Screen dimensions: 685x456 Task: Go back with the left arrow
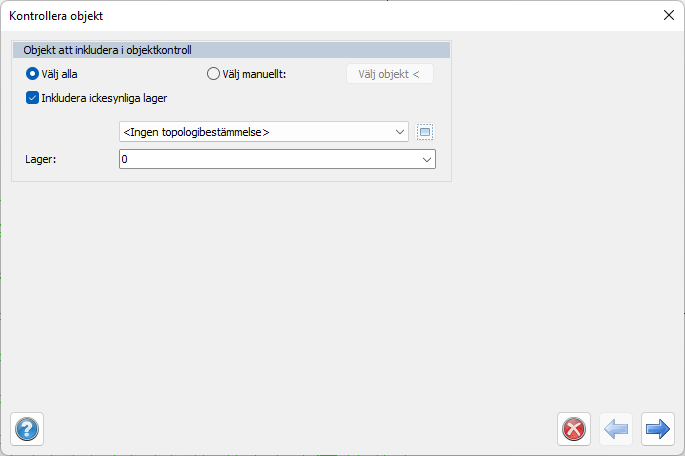click(x=616, y=429)
